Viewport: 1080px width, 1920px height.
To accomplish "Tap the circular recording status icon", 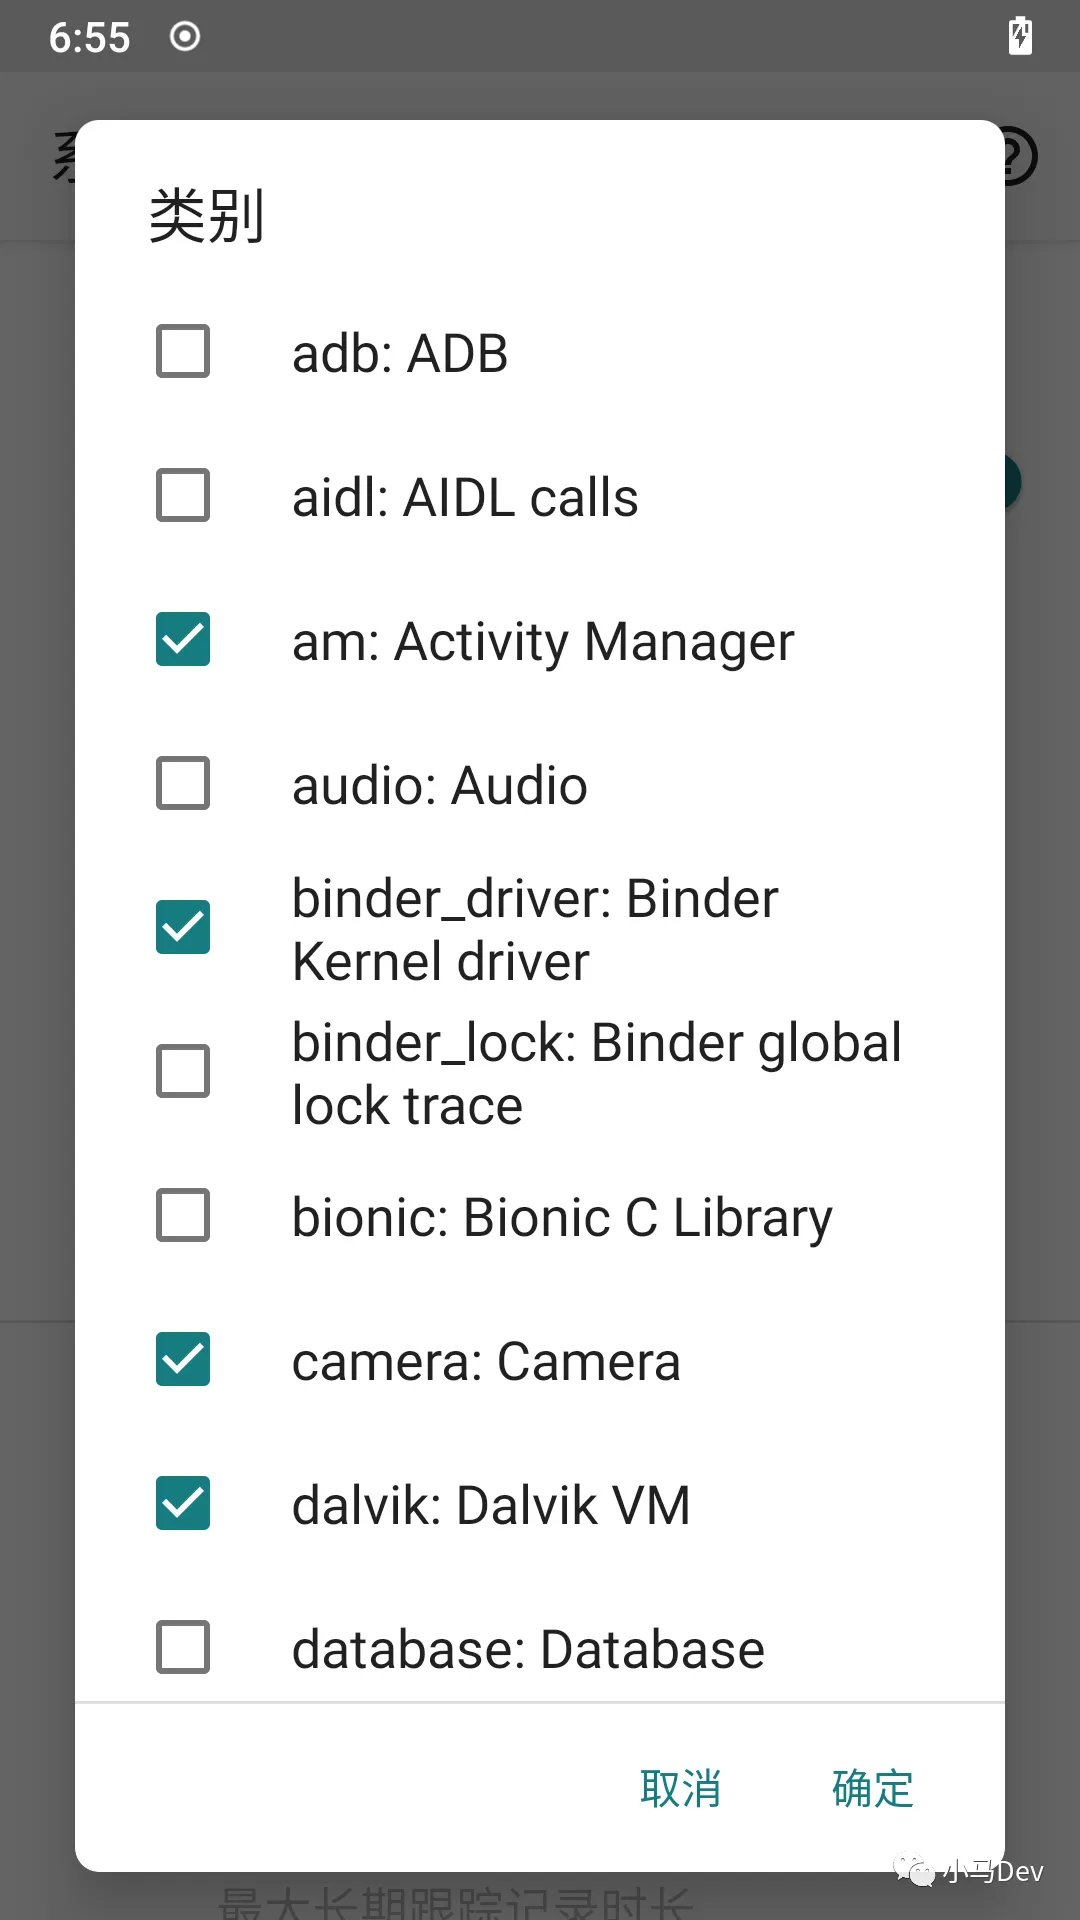I will click(x=185, y=37).
